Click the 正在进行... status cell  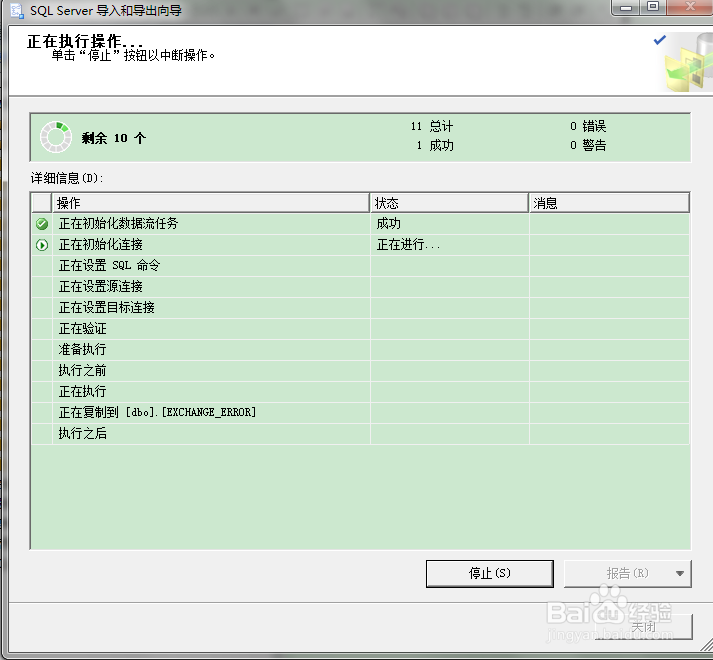[449, 245]
